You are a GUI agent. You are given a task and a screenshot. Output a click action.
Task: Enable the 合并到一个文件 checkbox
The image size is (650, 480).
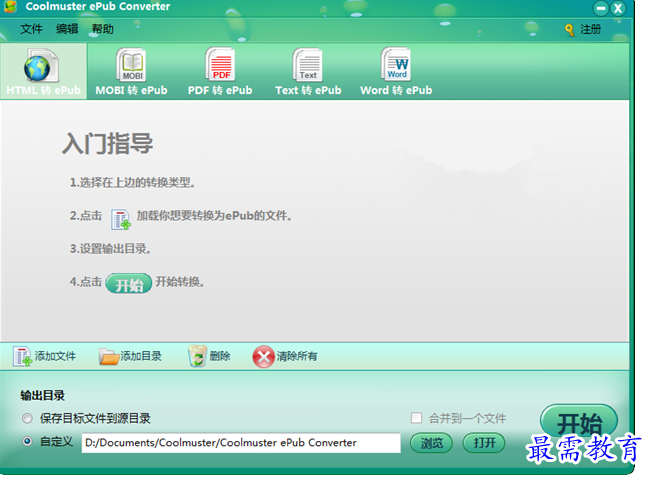point(416,418)
